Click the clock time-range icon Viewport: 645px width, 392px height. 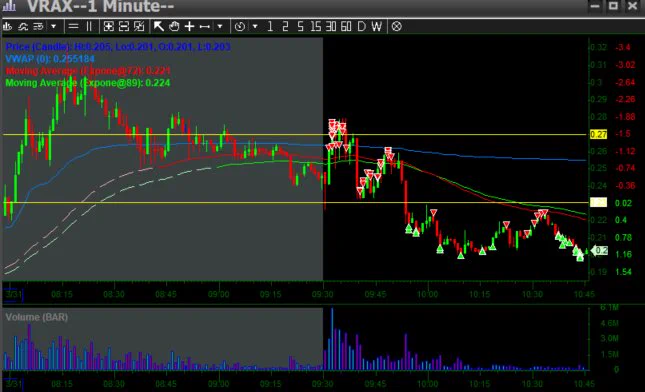[x=240, y=27]
